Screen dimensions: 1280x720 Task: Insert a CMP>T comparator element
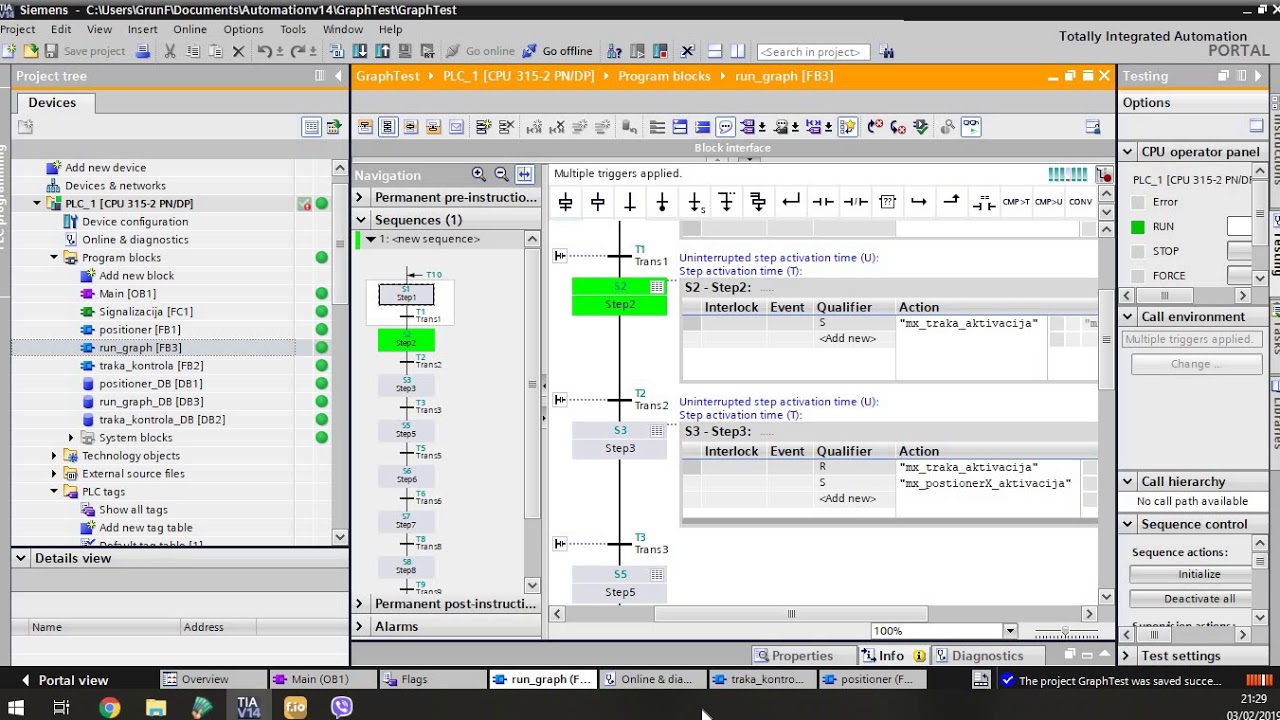[1016, 202]
